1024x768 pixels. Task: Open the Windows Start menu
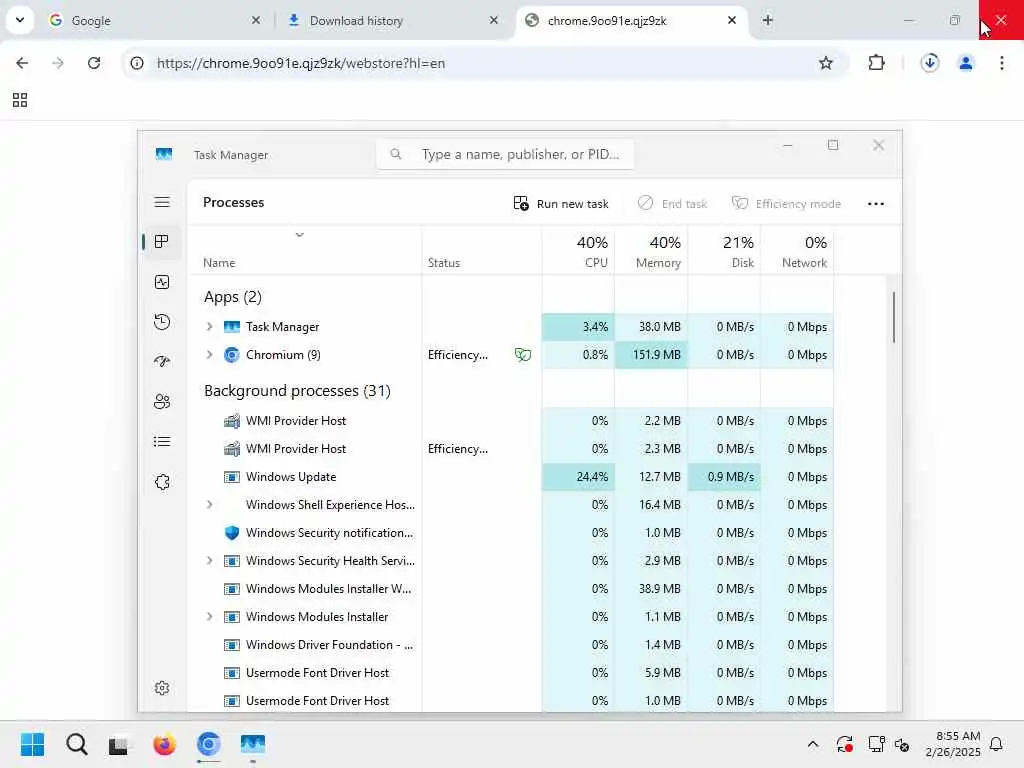33,744
